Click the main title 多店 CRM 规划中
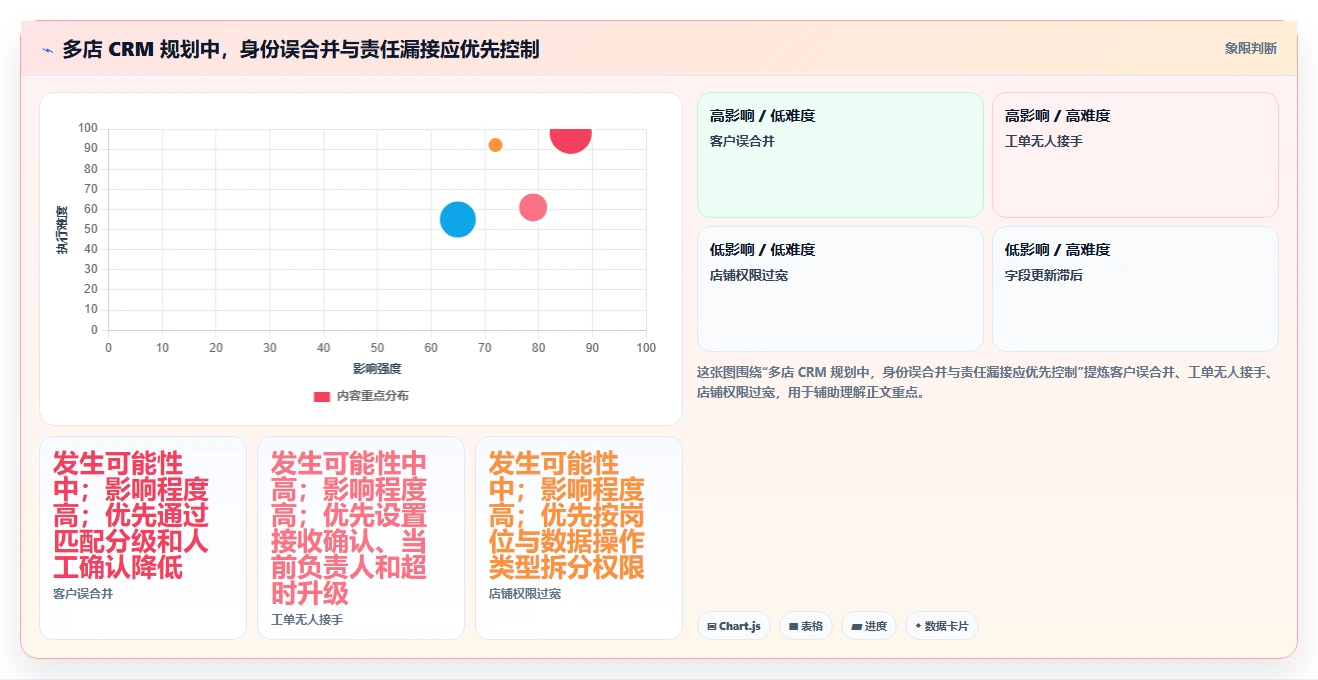1318x680 pixels. 301,49
